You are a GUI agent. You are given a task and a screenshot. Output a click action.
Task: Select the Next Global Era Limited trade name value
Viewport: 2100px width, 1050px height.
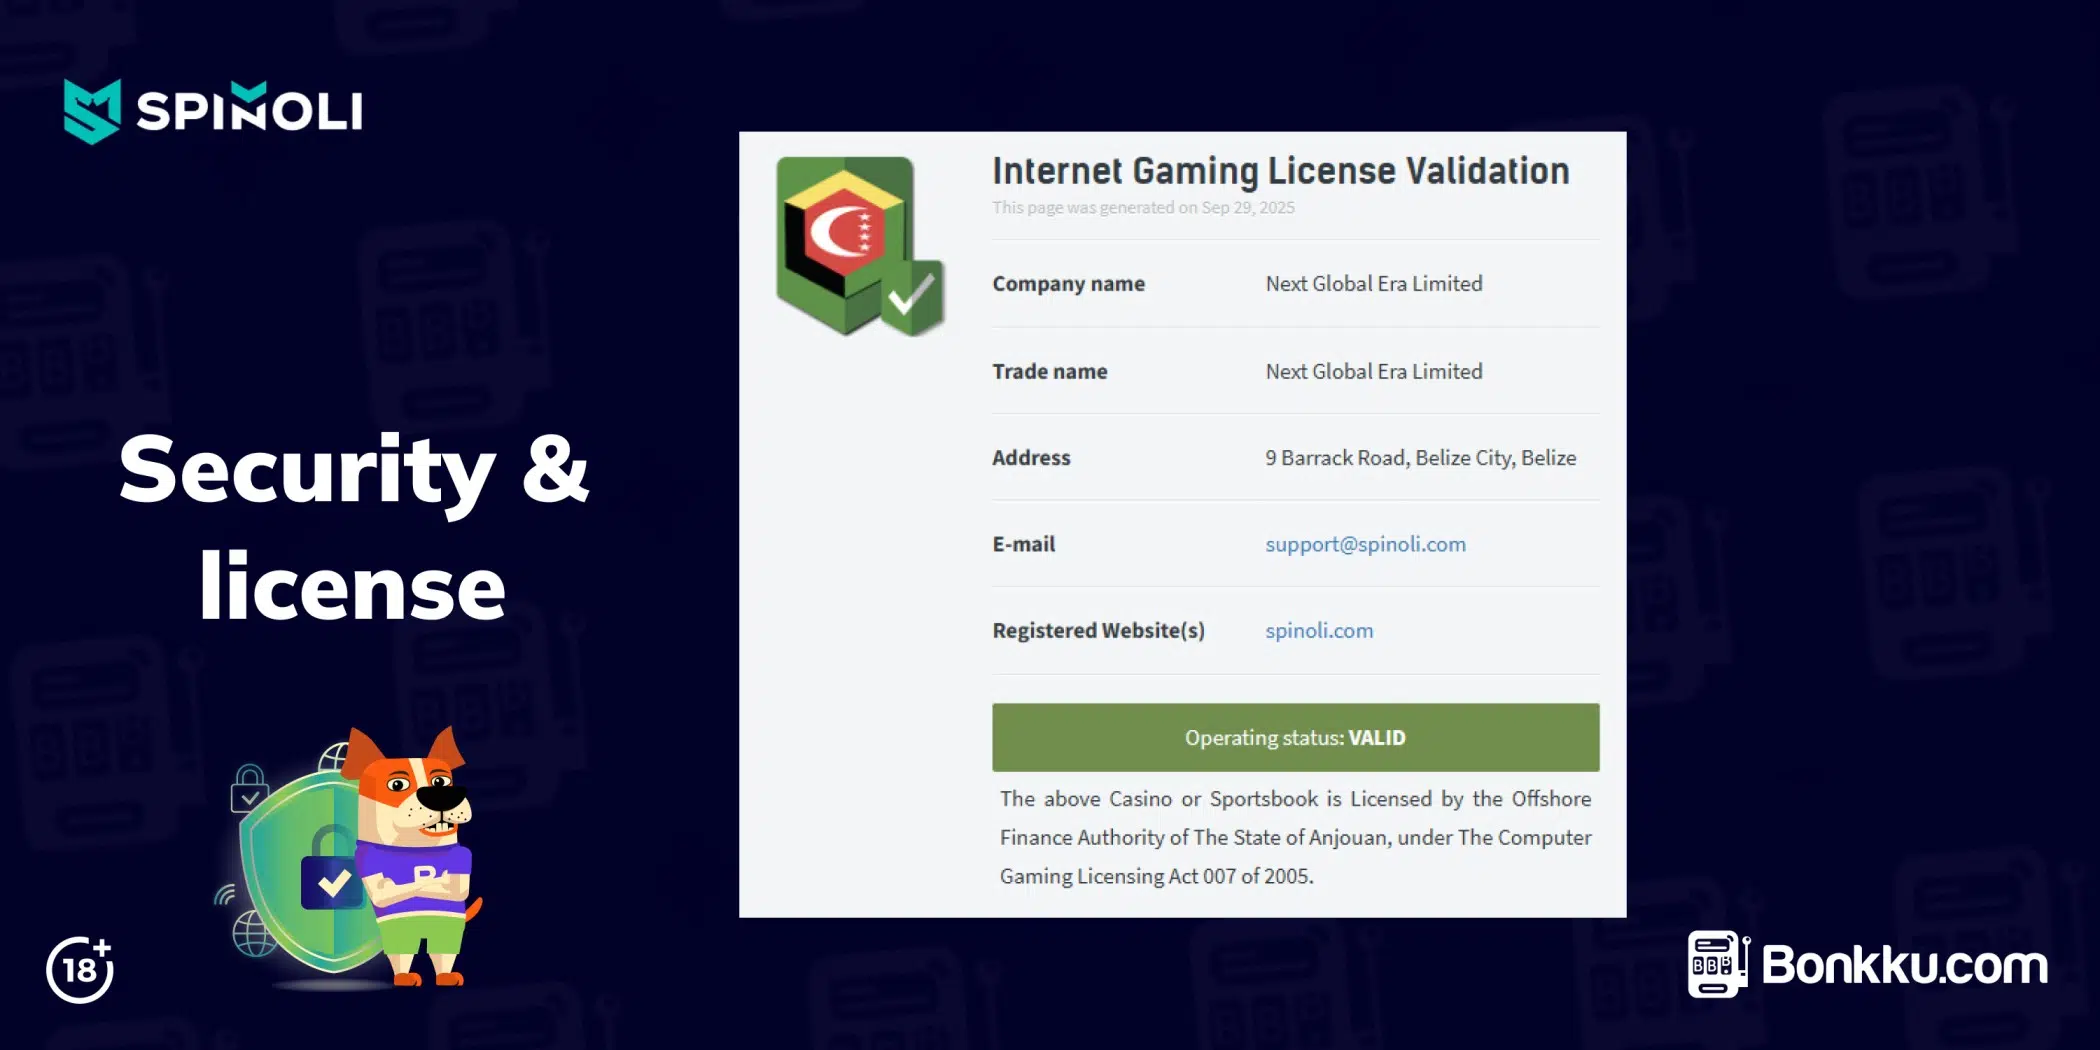1374,372
